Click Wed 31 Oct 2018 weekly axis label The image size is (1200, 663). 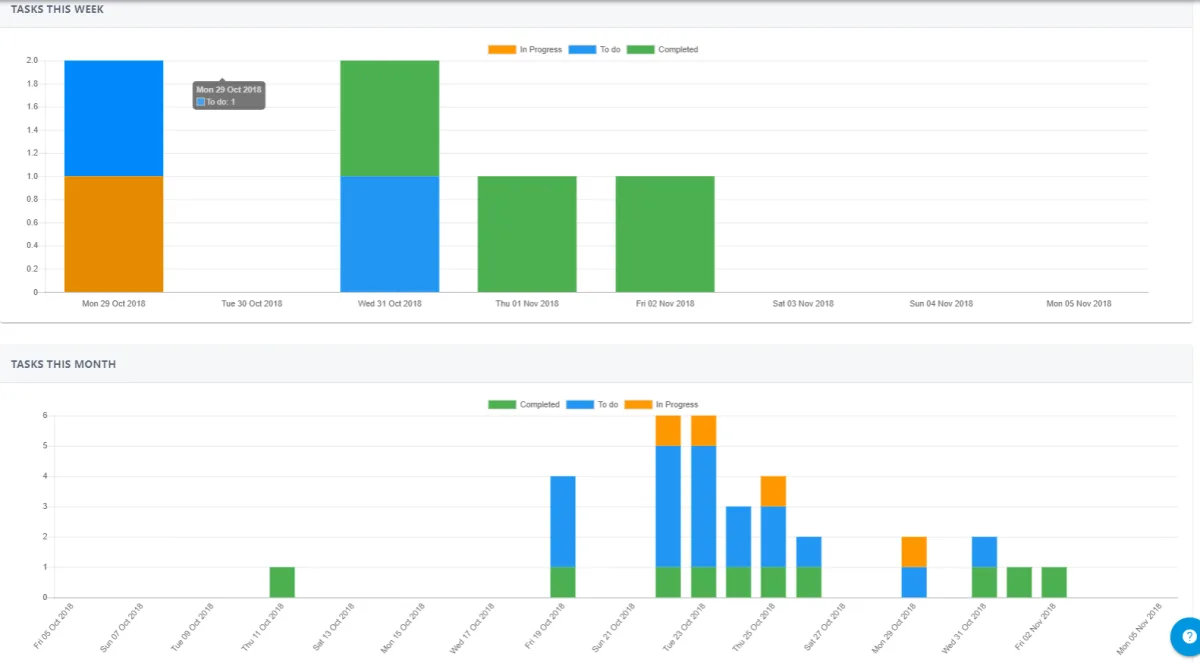click(390, 303)
